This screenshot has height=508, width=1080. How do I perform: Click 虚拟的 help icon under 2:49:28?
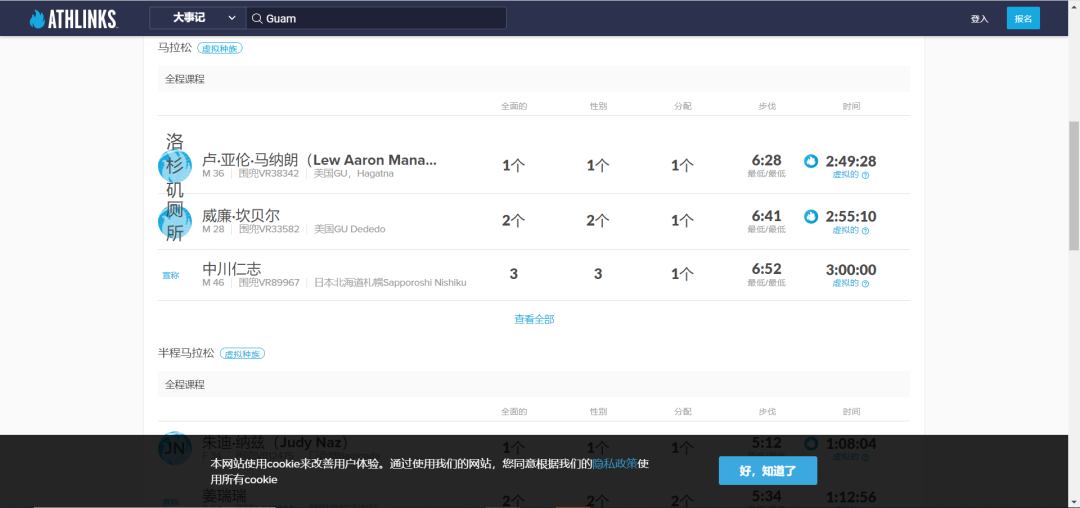[865, 175]
